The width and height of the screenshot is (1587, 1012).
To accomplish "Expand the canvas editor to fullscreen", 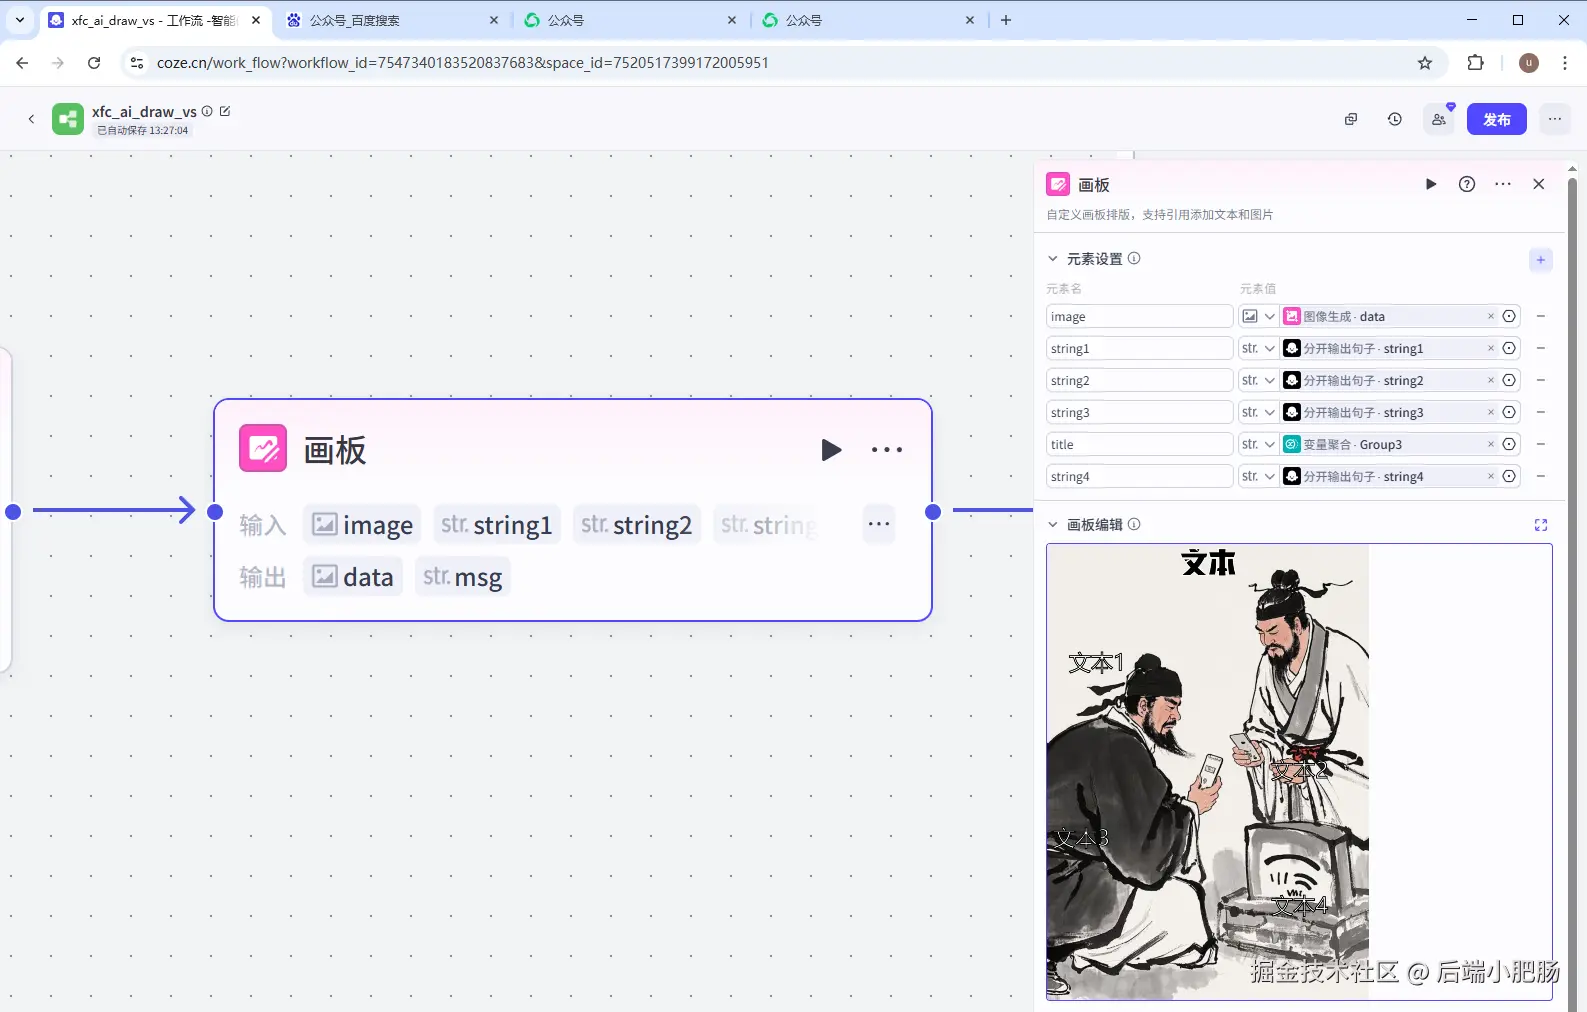I will (1541, 525).
